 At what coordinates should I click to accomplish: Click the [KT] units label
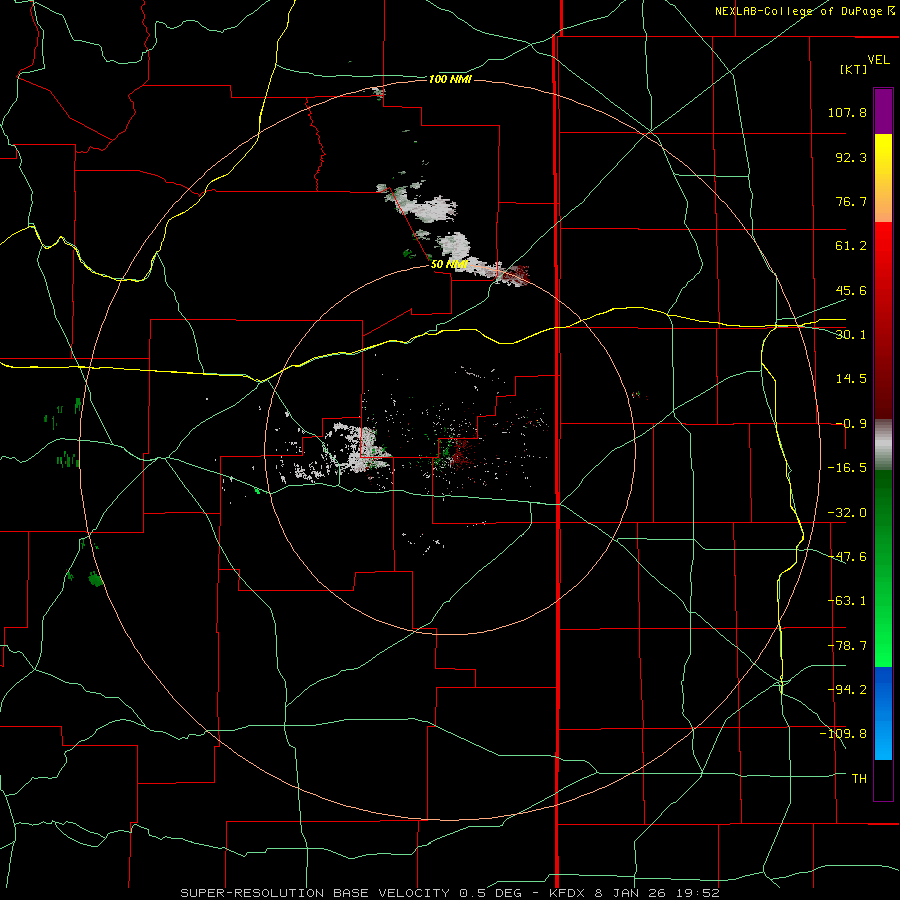coord(854,69)
